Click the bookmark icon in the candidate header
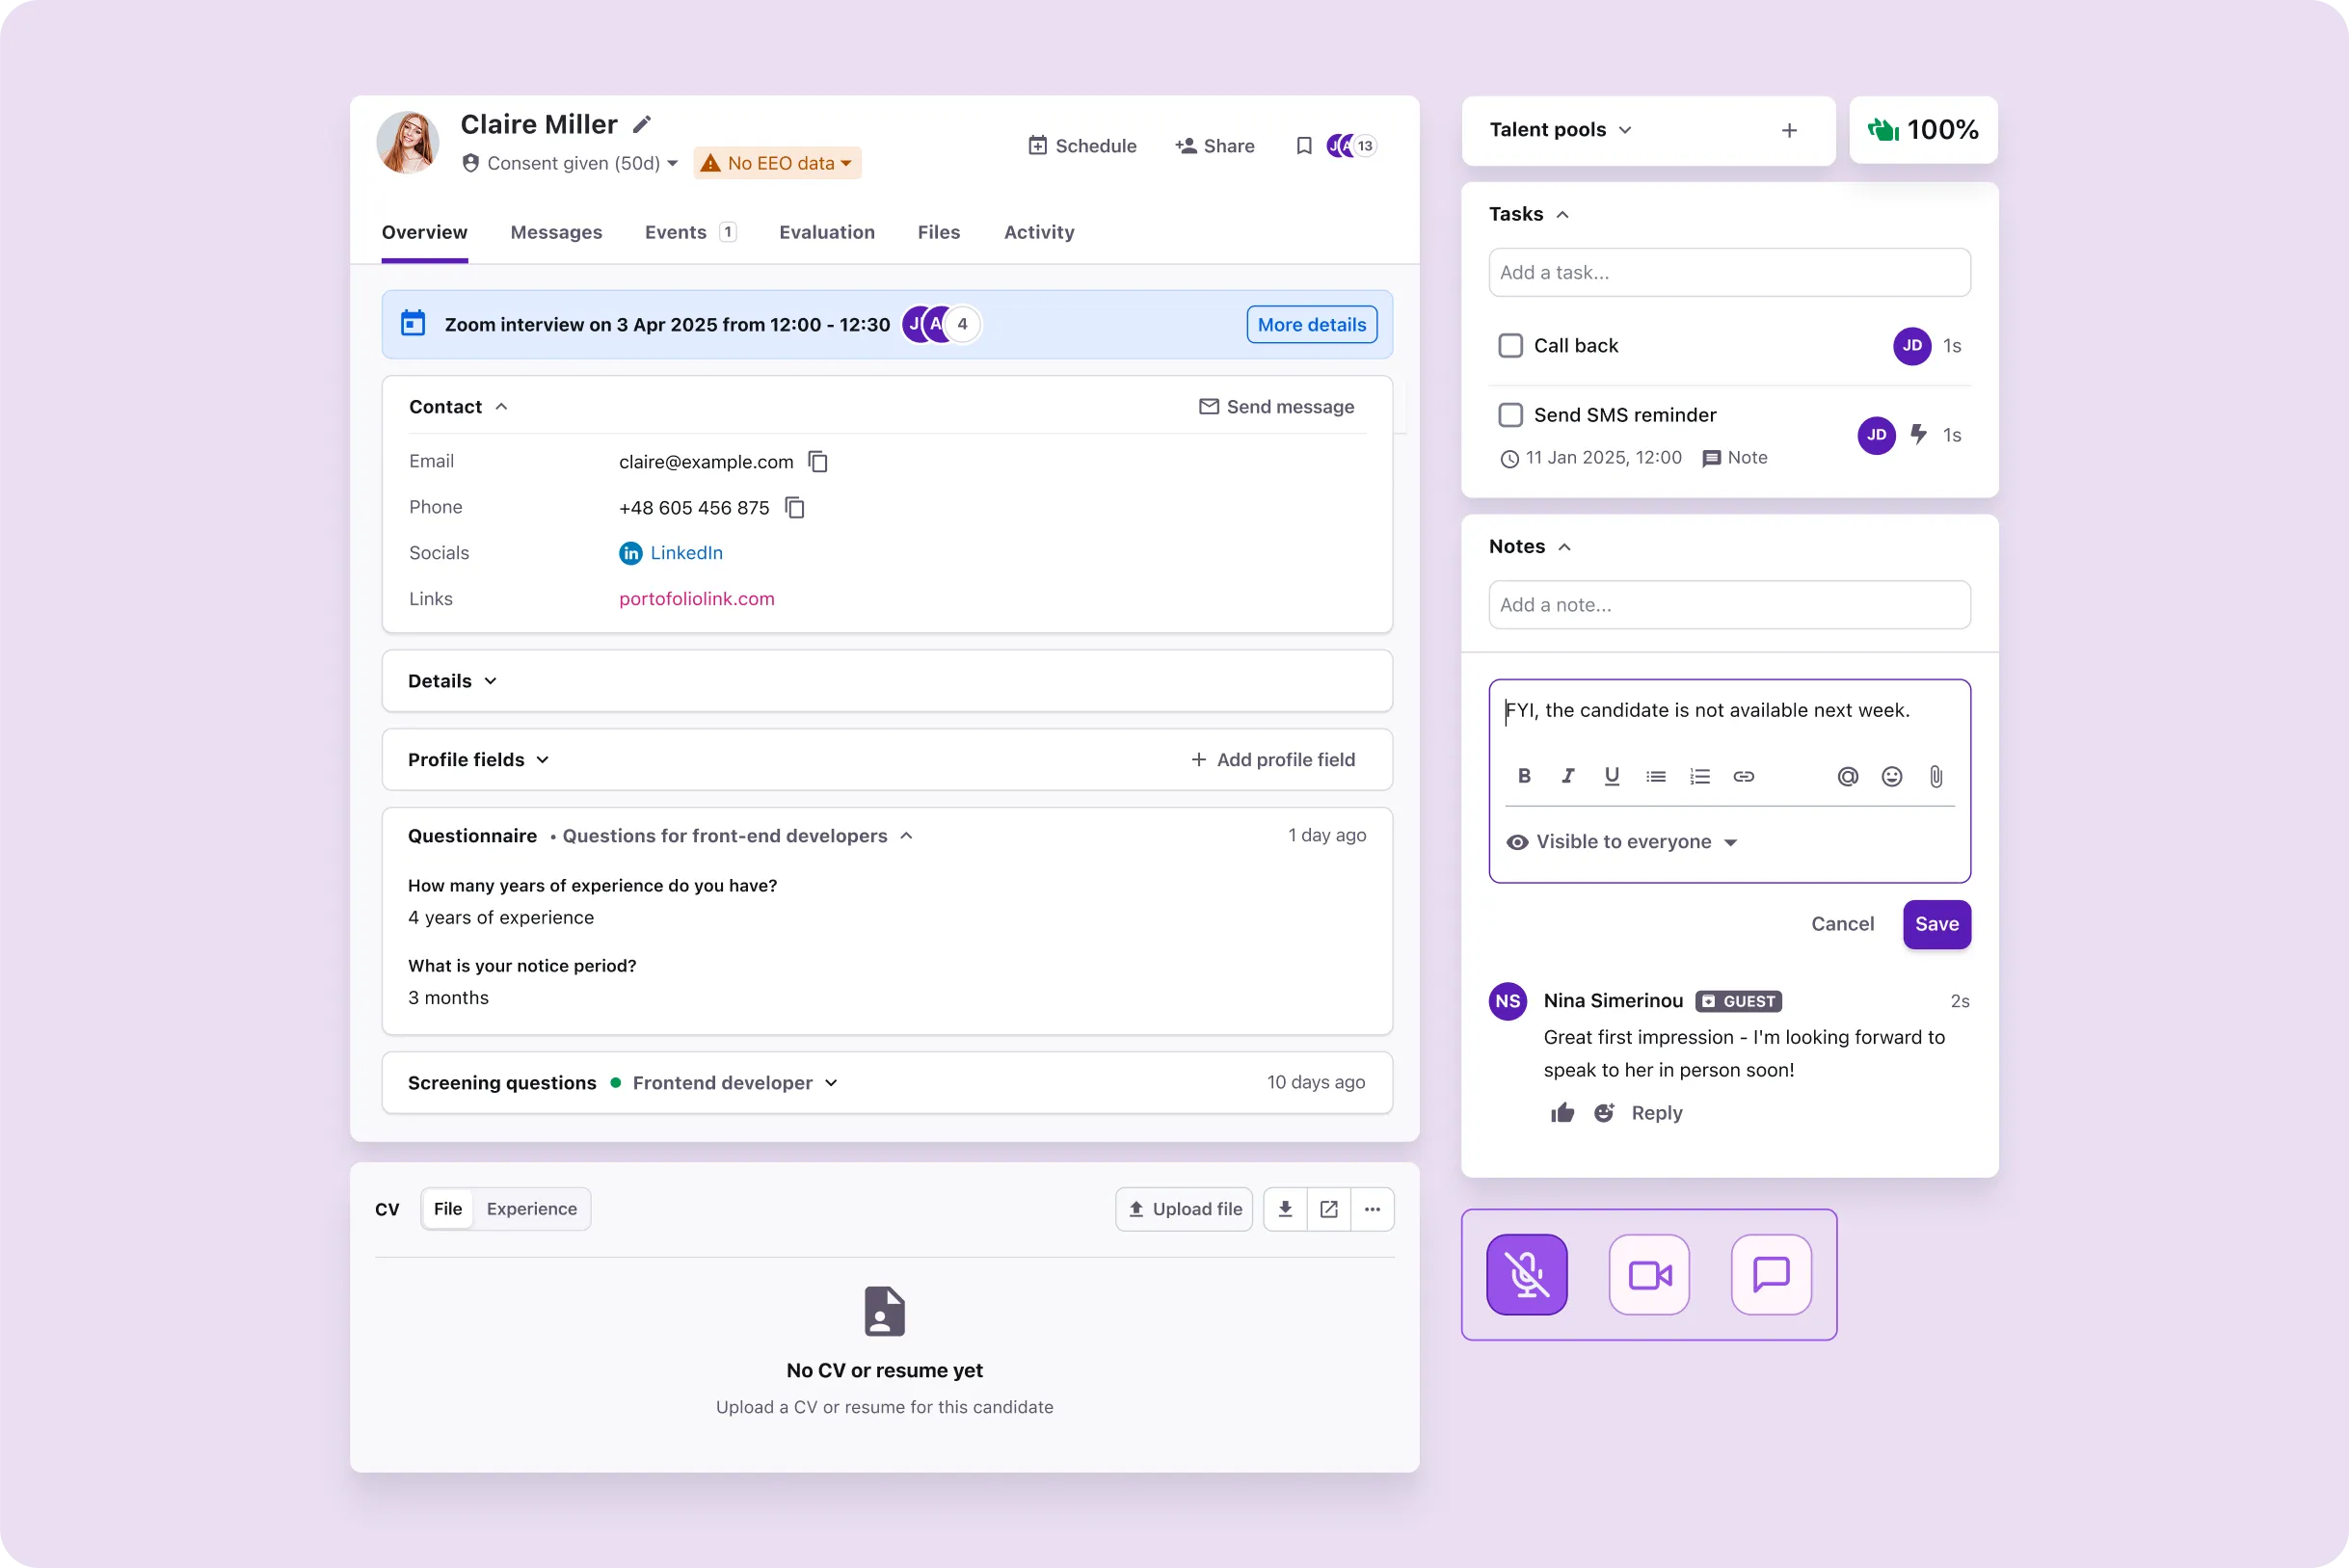The height and width of the screenshot is (1568, 2349). point(1304,146)
